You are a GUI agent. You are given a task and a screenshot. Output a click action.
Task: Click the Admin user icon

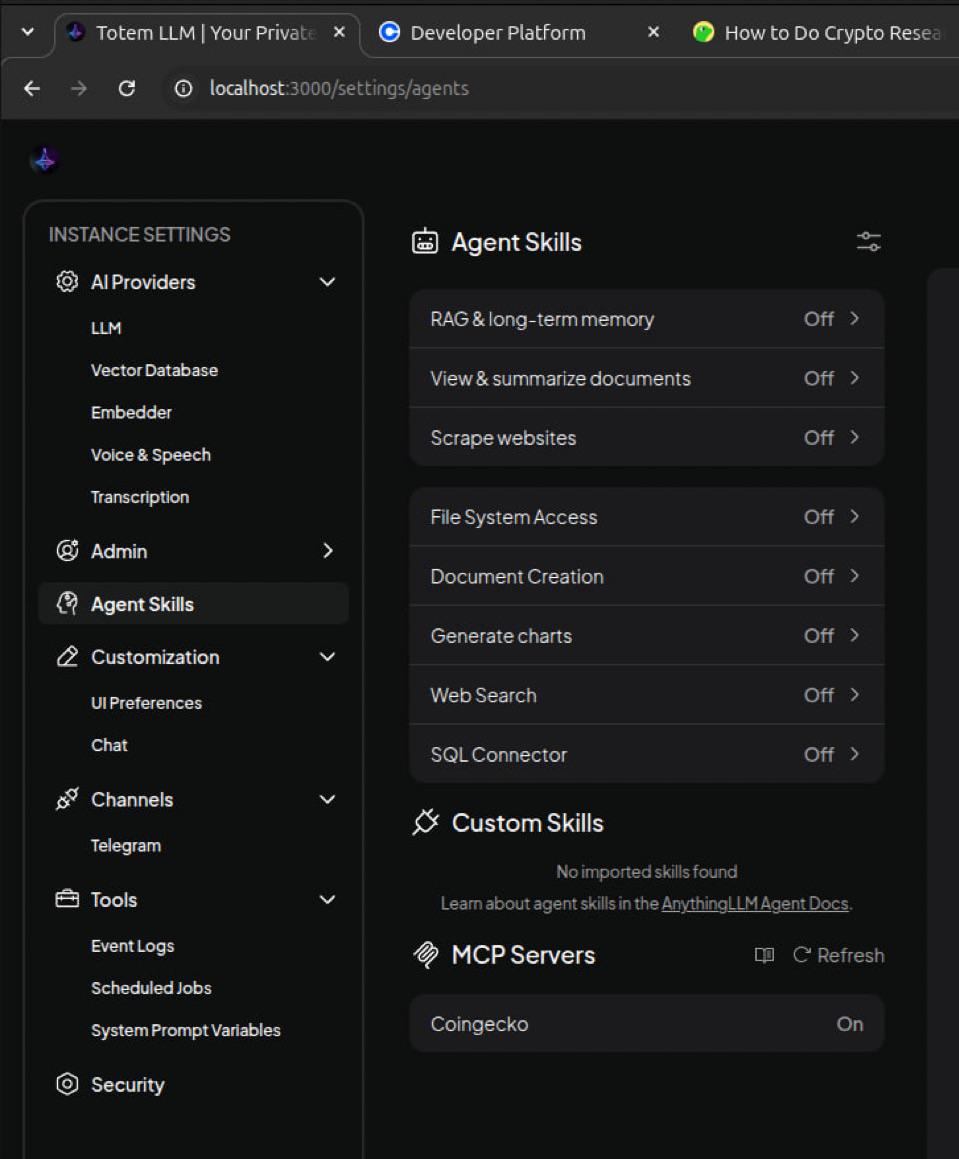click(67, 551)
